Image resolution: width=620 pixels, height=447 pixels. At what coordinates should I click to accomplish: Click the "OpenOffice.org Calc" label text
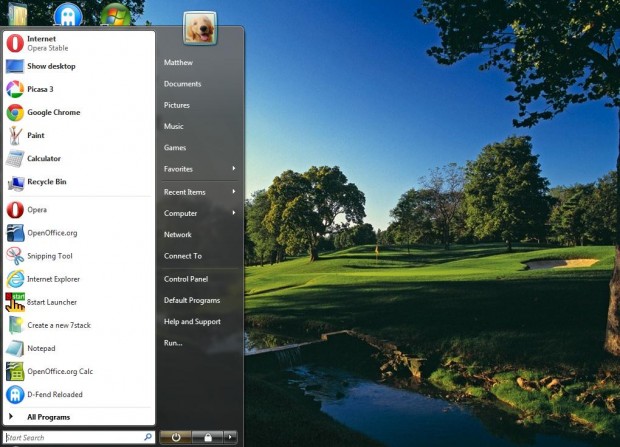[60, 371]
